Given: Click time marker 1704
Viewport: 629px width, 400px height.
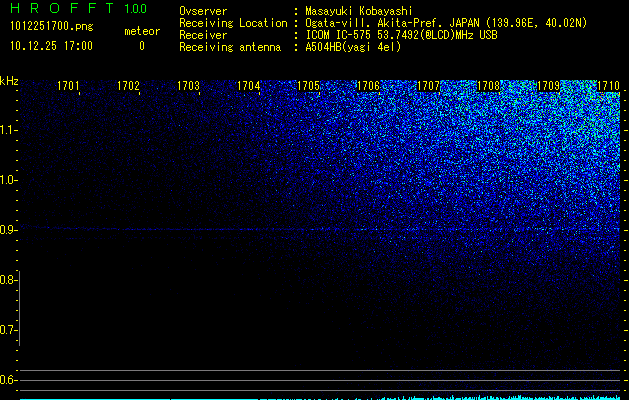Looking at the screenshot, I should pos(248,86).
